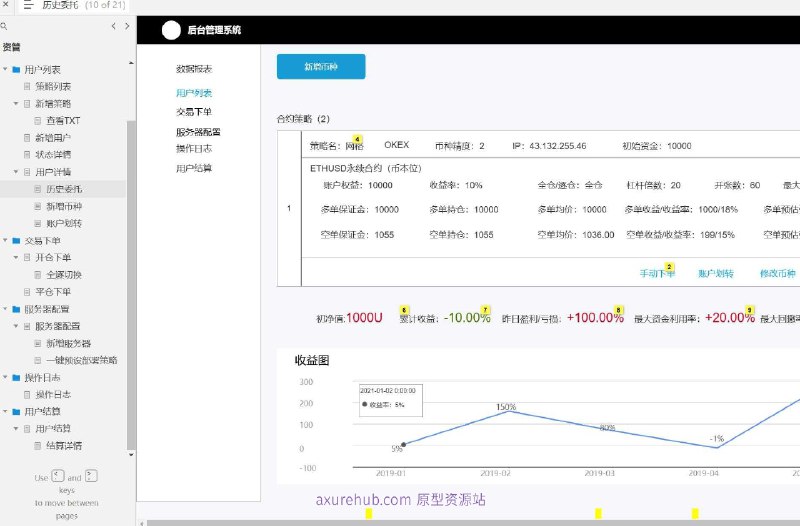Collapse the 服务器配置 folder arrow

pos(5,309)
